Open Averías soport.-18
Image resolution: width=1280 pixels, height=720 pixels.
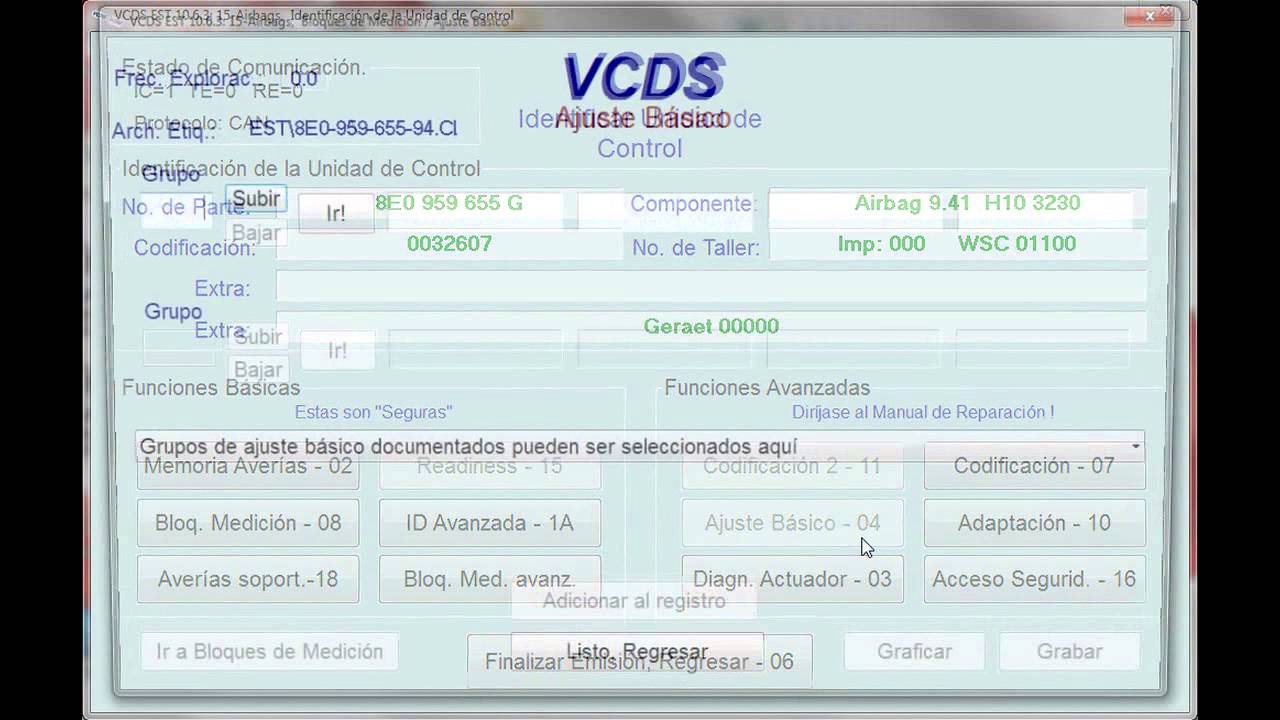[248, 579]
